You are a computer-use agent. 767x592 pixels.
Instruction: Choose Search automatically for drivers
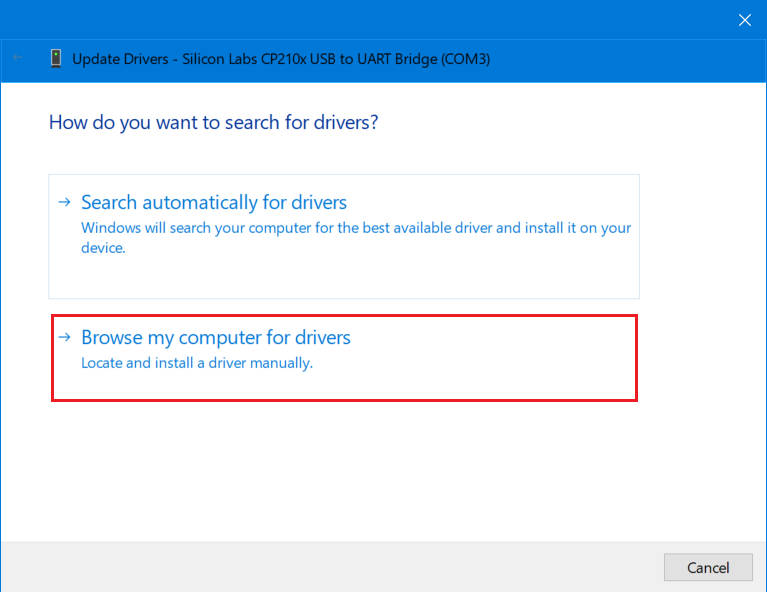click(x=214, y=203)
